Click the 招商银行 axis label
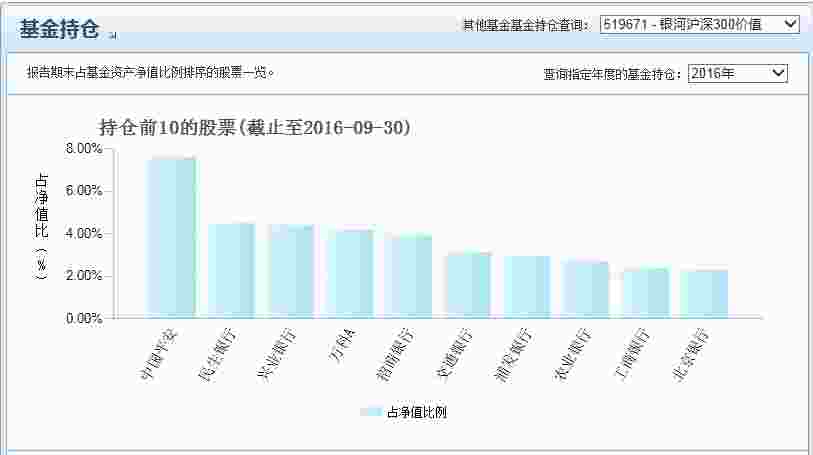The height and width of the screenshot is (455, 813). tap(395, 354)
